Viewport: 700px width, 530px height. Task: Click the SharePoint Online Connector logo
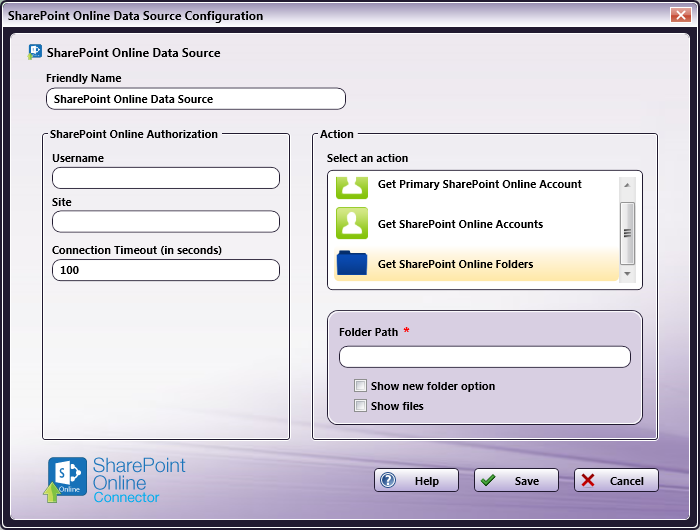114,480
